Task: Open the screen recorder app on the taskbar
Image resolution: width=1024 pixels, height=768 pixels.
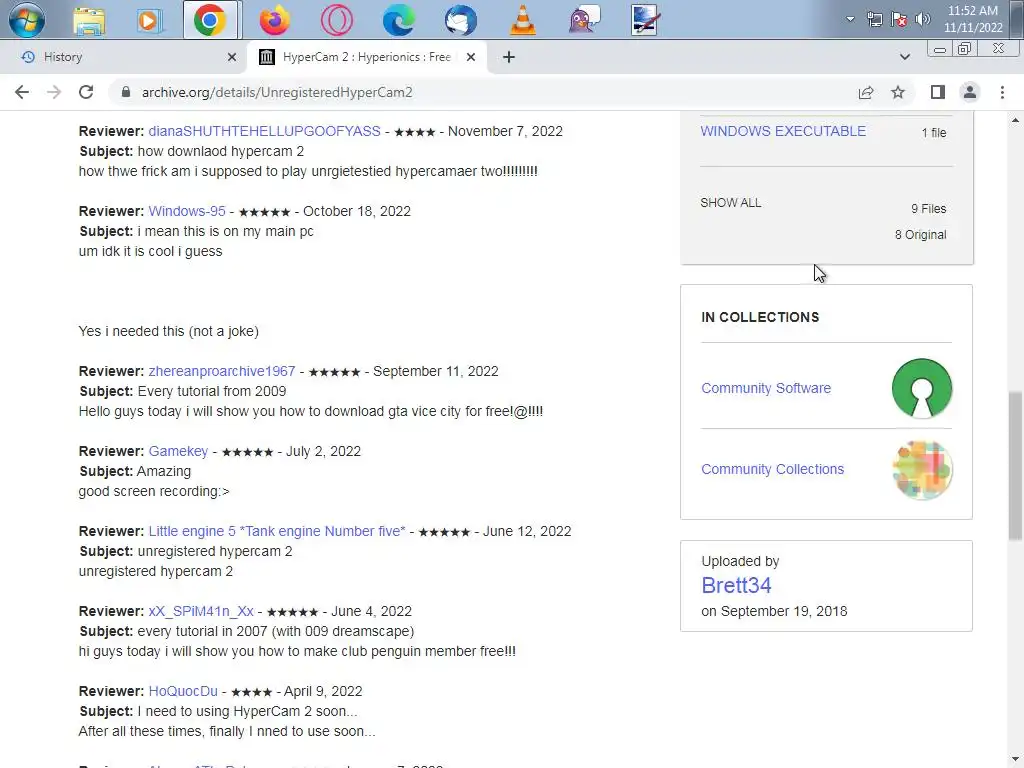Action: (x=645, y=20)
